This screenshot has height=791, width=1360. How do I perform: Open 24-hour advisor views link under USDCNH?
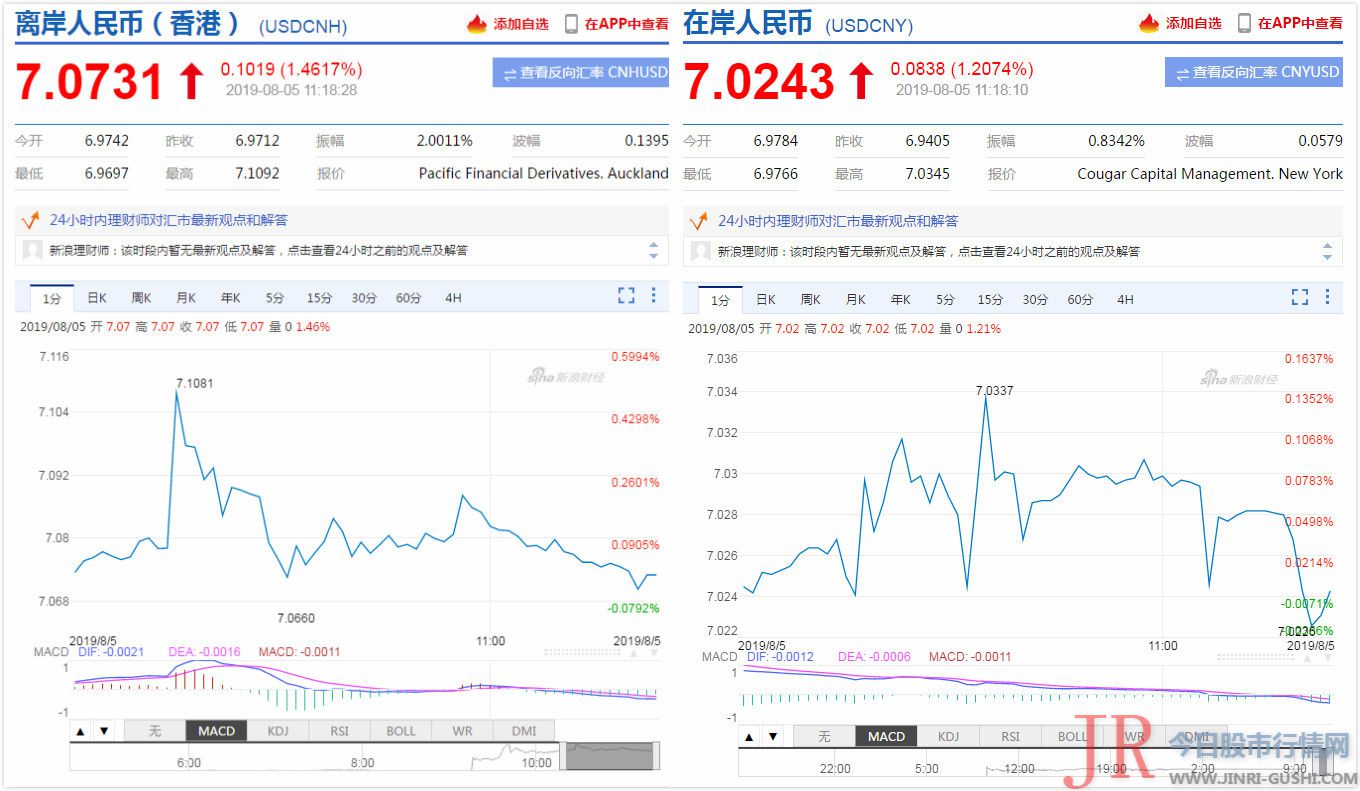click(x=168, y=220)
